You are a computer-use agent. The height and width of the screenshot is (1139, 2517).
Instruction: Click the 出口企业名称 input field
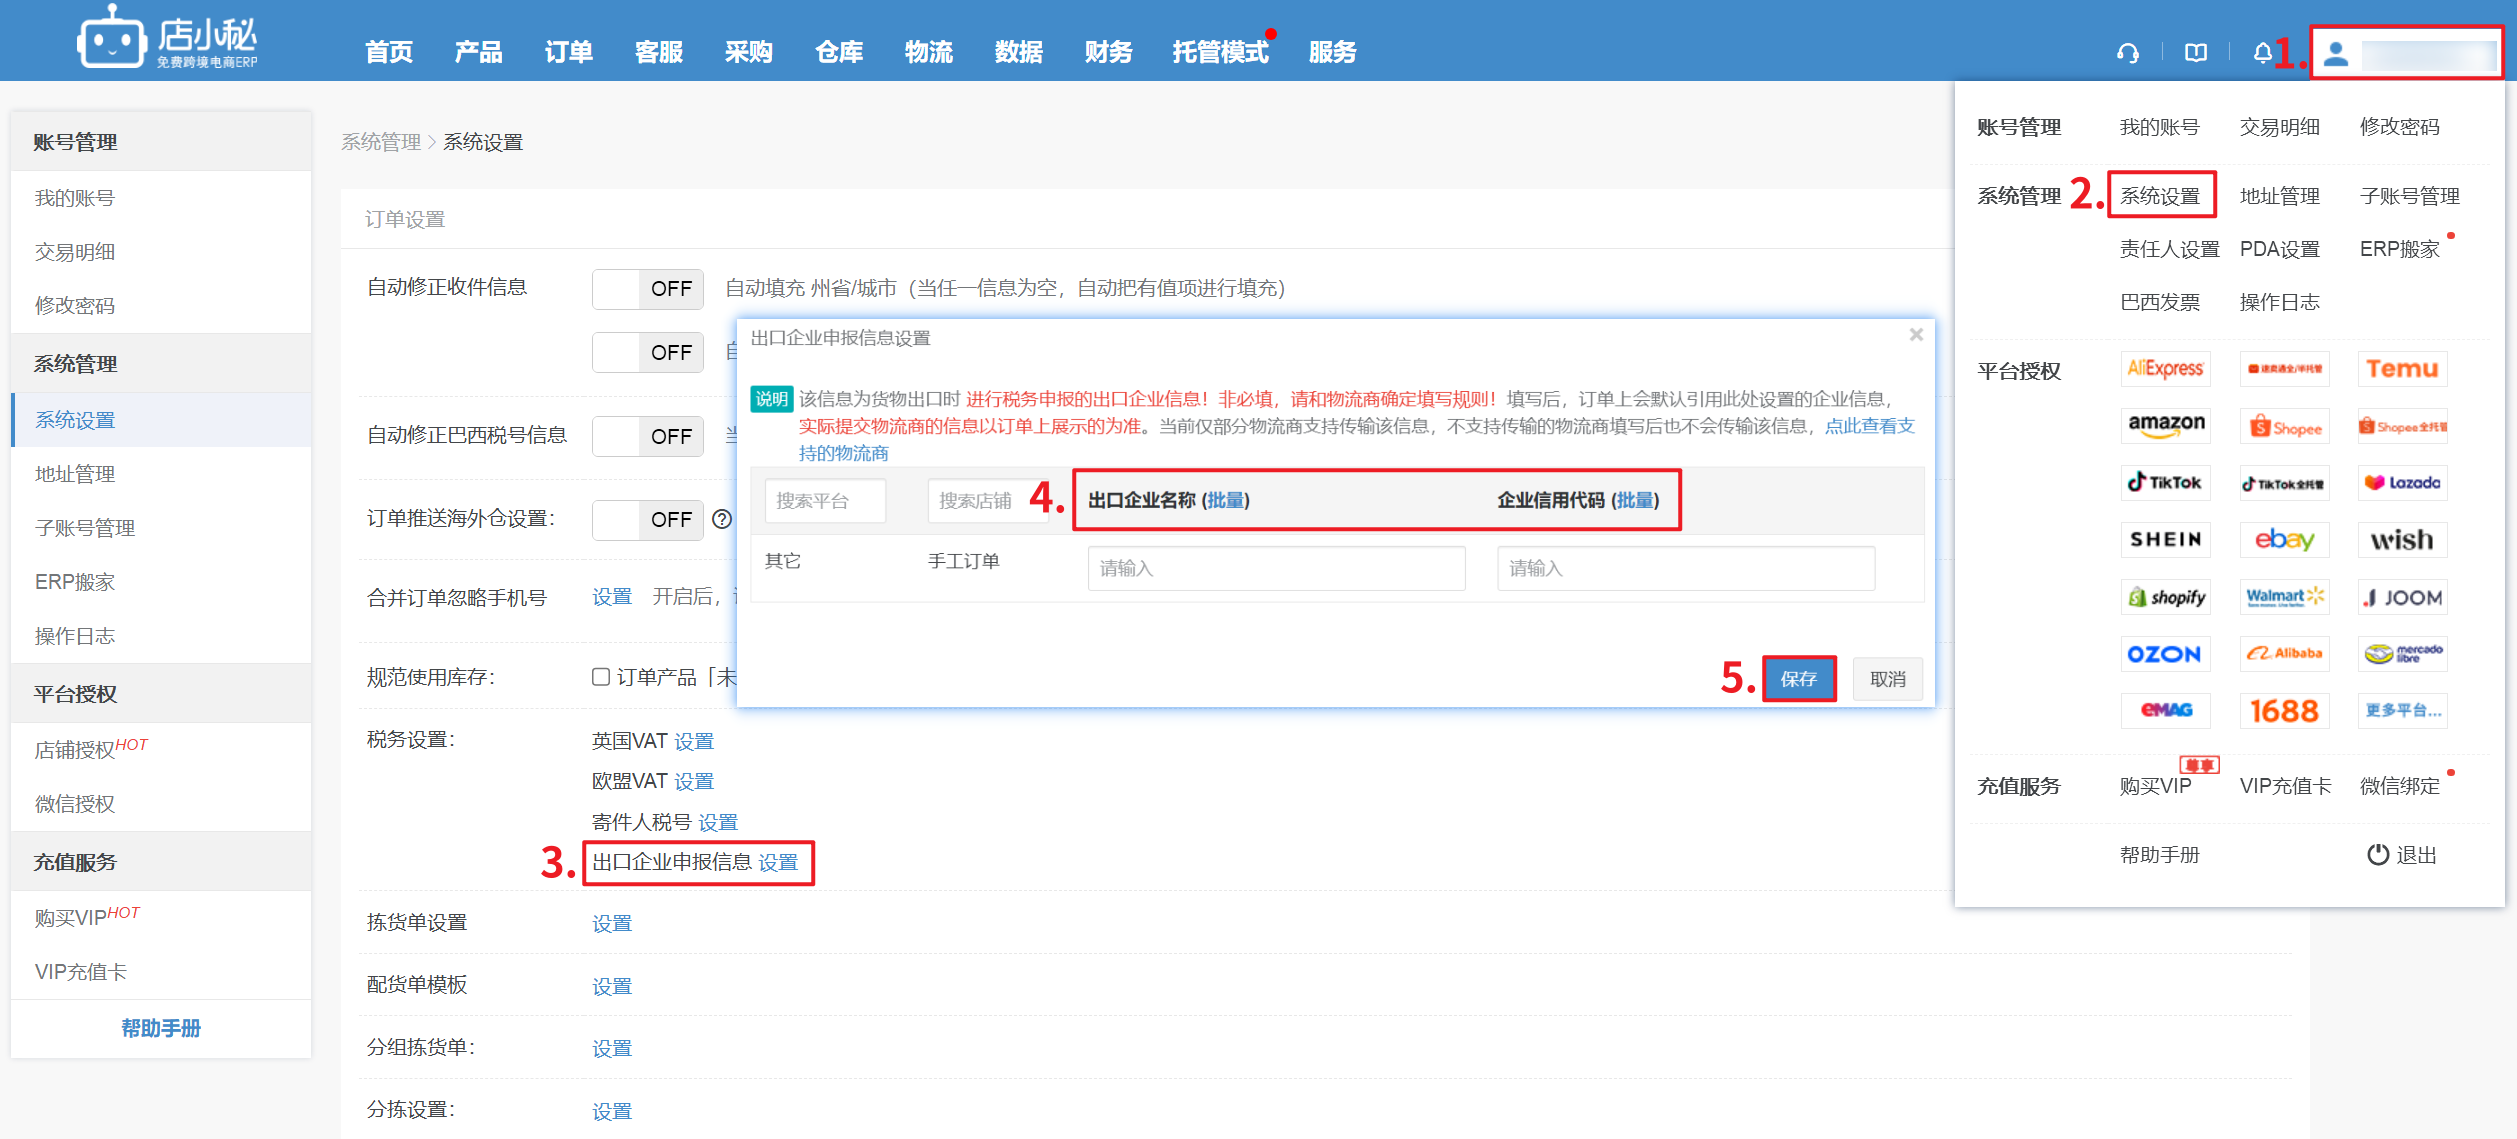point(1276,568)
